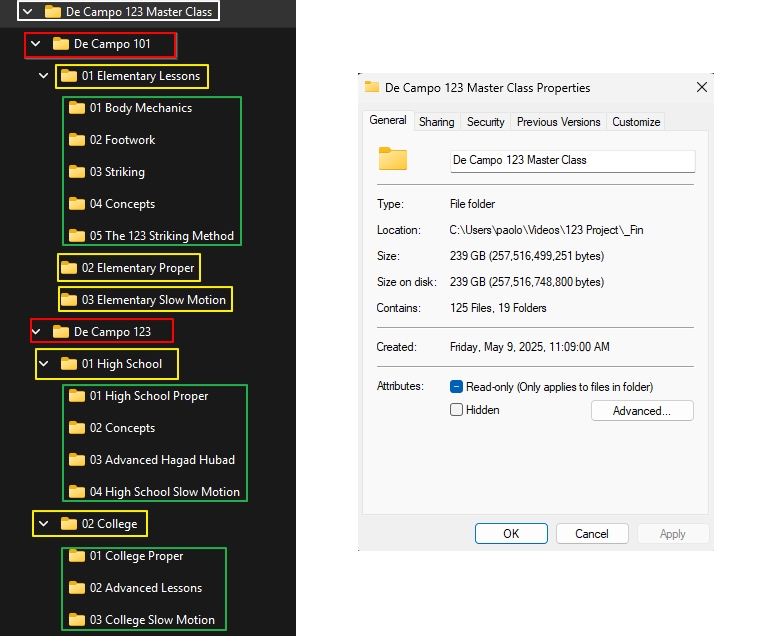Click the 02 Footwork folder icon

(x=76, y=140)
